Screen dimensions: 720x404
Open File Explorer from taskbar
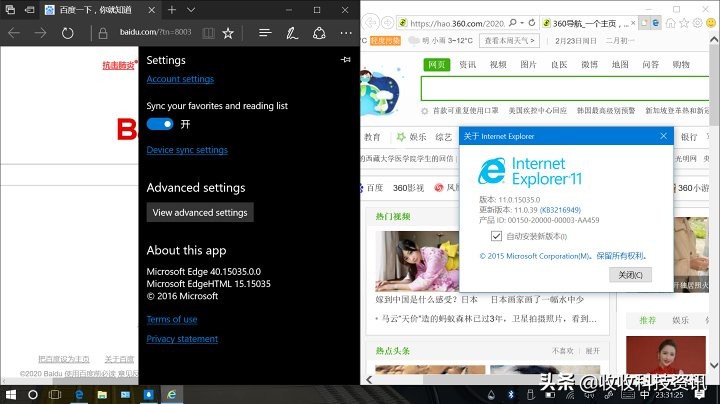[x=102, y=395]
